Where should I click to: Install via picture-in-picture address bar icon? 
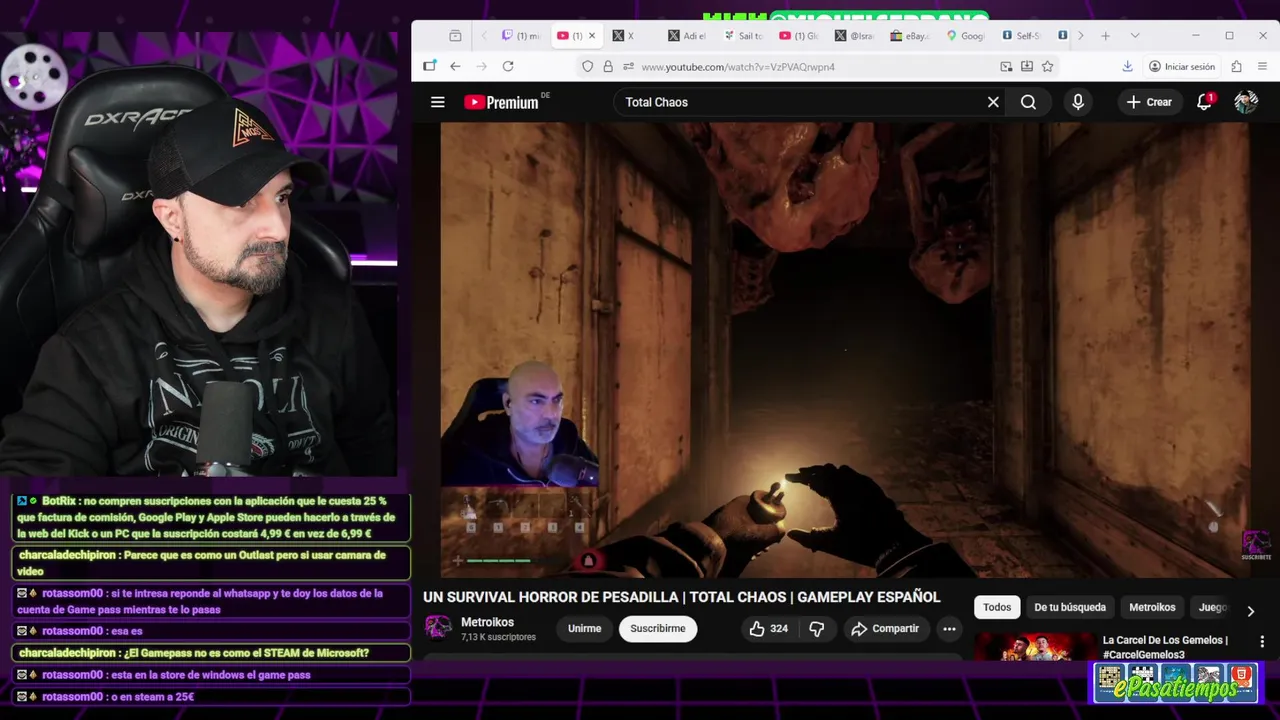[1006, 66]
